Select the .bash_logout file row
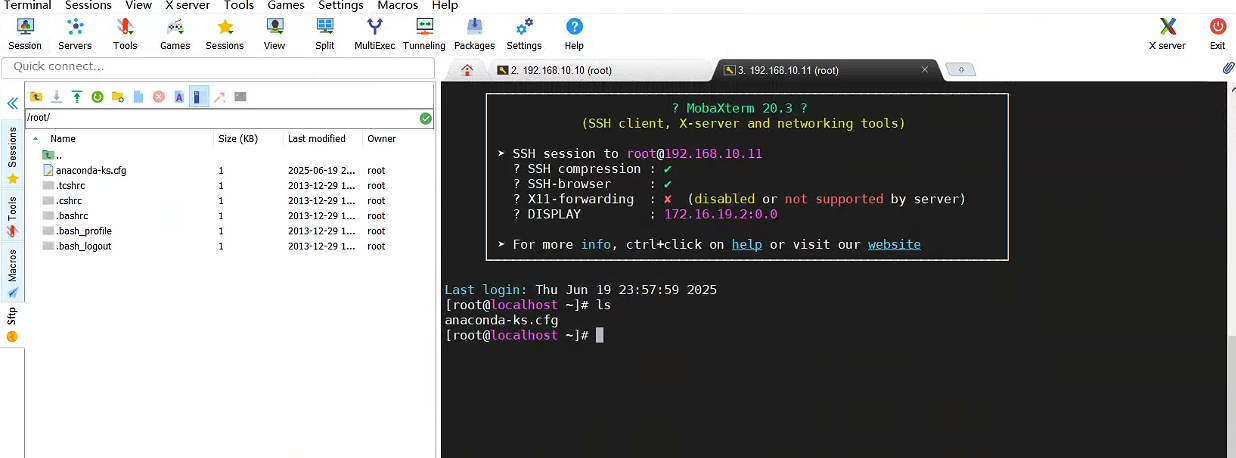The width and height of the screenshot is (1236, 458). point(230,245)
